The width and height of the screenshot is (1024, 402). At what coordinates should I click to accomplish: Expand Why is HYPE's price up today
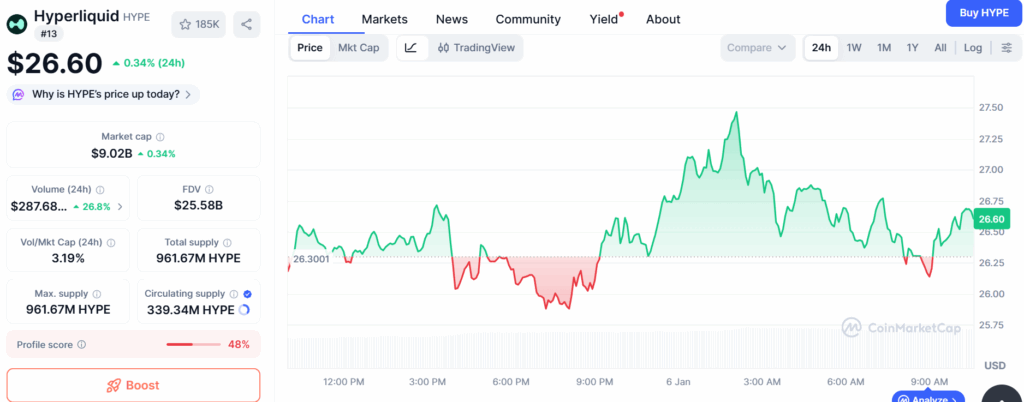tap(104, 94)
